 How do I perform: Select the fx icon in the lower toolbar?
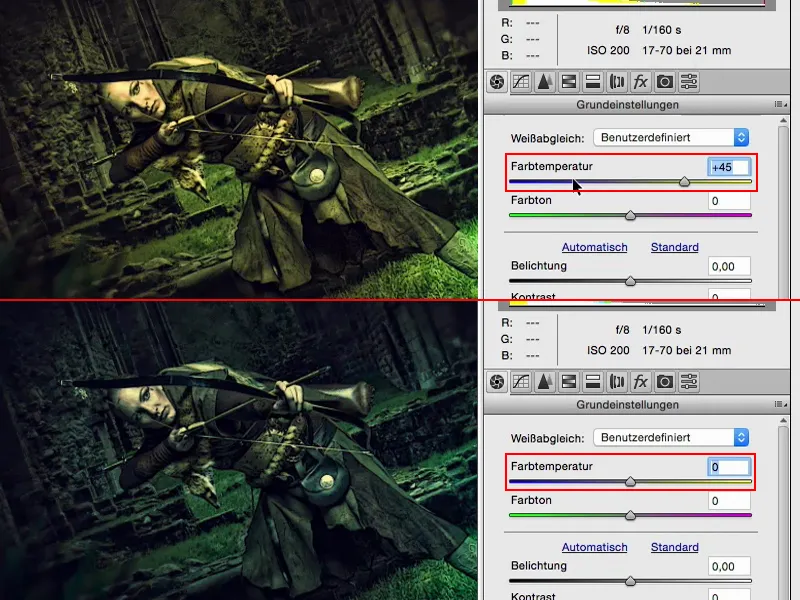click(641, 381)
